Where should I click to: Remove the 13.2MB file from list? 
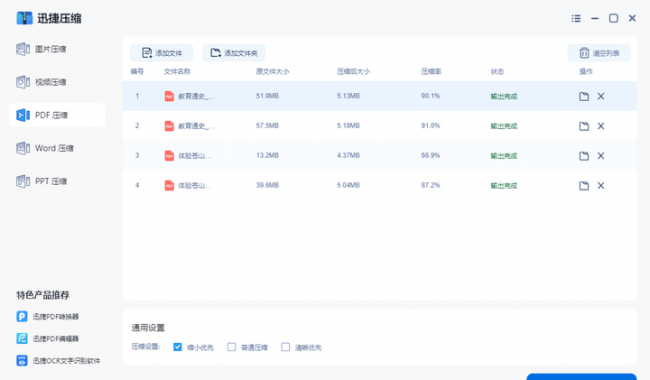[601, 156]
